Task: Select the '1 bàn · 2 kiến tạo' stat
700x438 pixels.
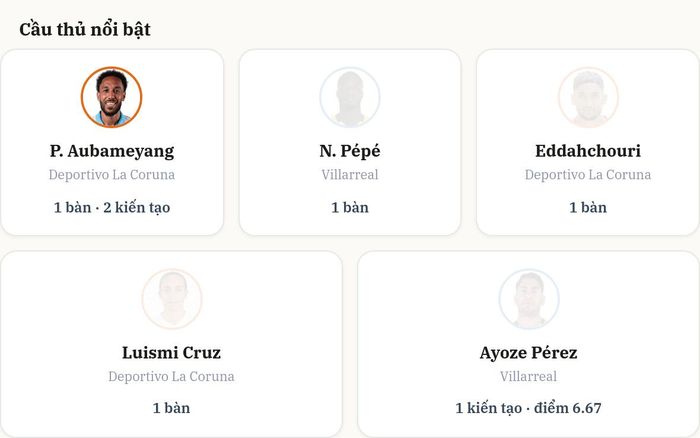Action: click(112, 208)
